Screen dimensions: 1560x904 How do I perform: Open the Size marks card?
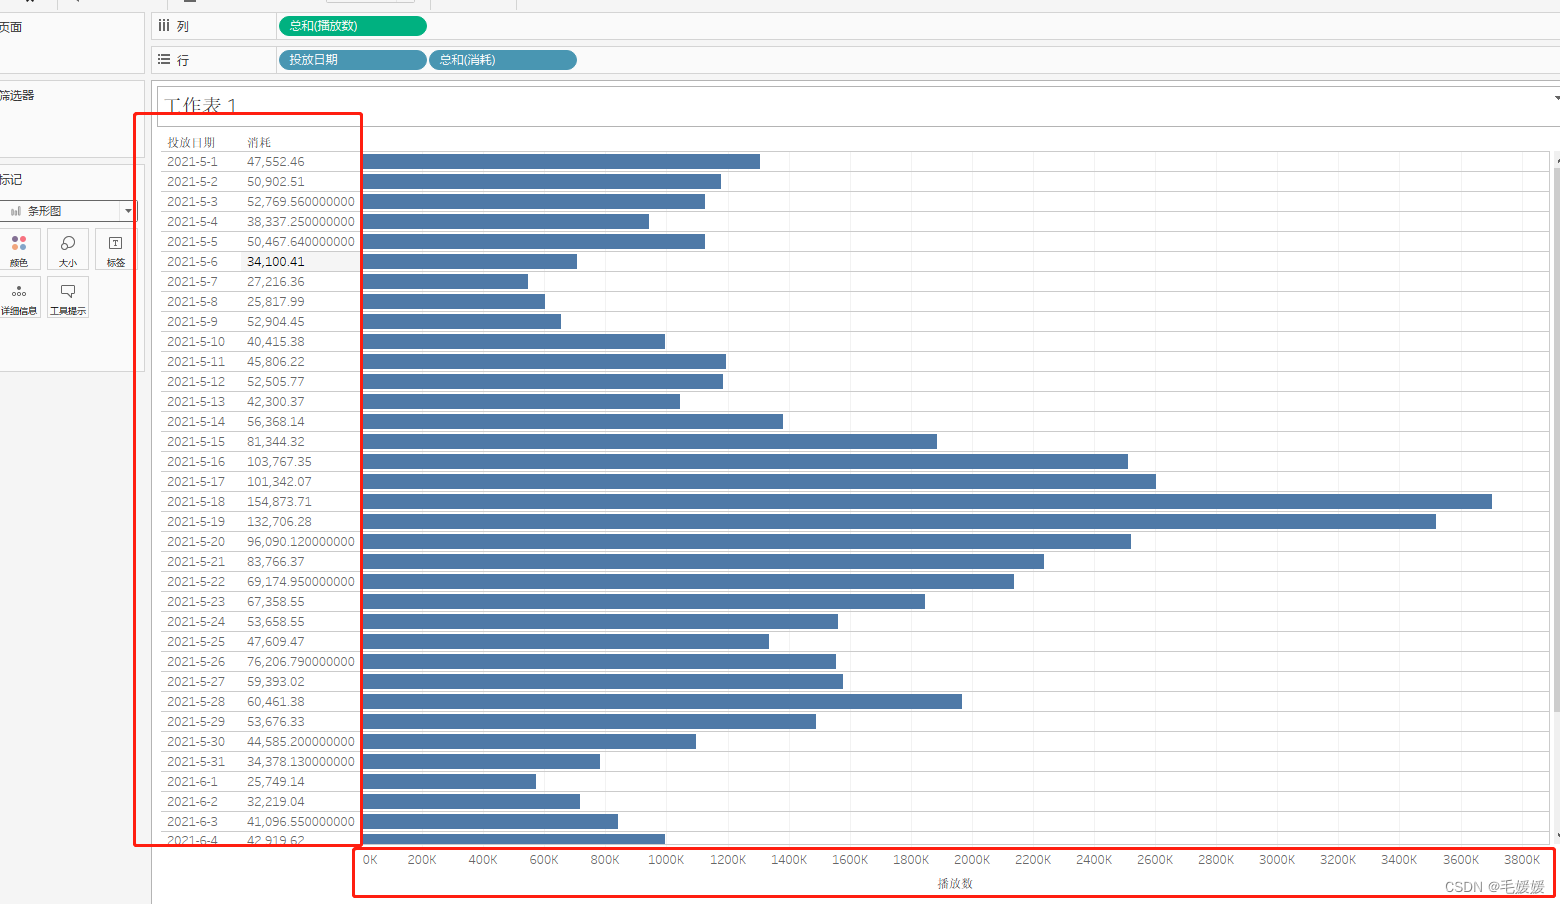pyautogui.click(x=68, y=249)
